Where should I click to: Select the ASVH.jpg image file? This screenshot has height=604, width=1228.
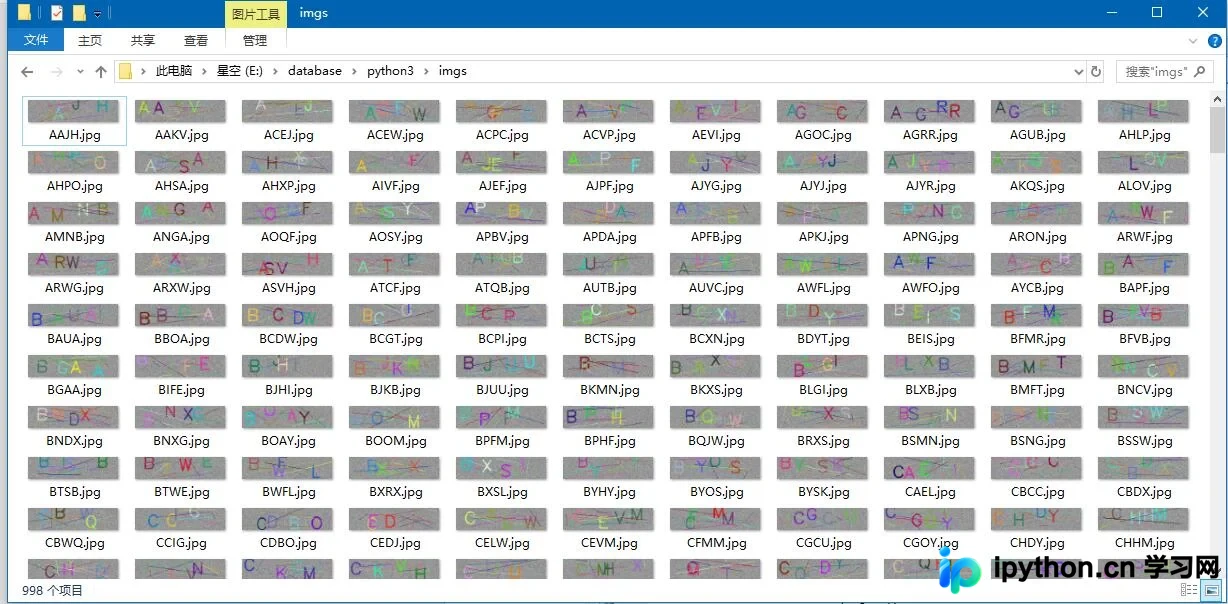[288, 273]
